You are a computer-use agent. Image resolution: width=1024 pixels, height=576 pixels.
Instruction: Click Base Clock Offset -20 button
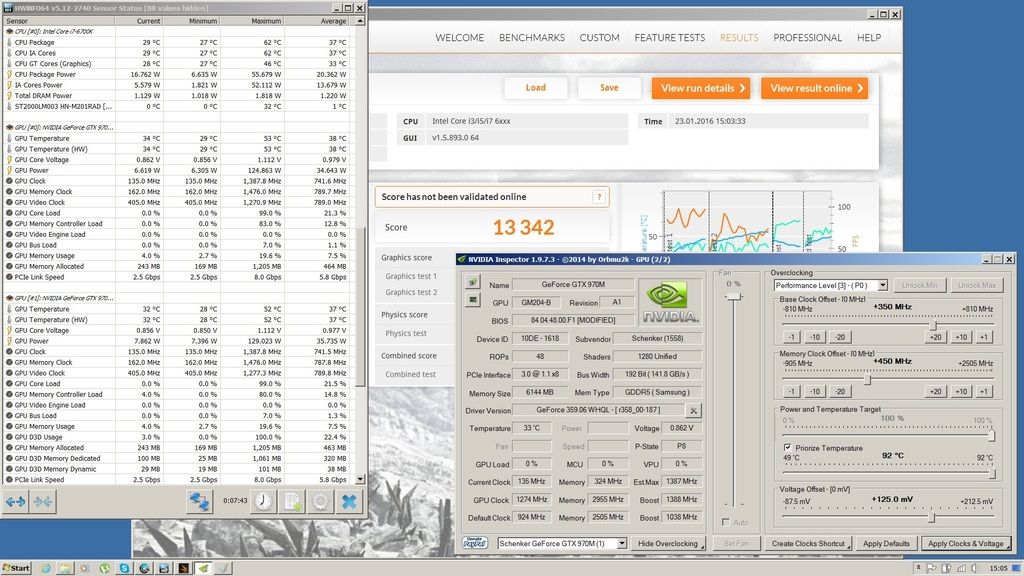coord(840,337)
